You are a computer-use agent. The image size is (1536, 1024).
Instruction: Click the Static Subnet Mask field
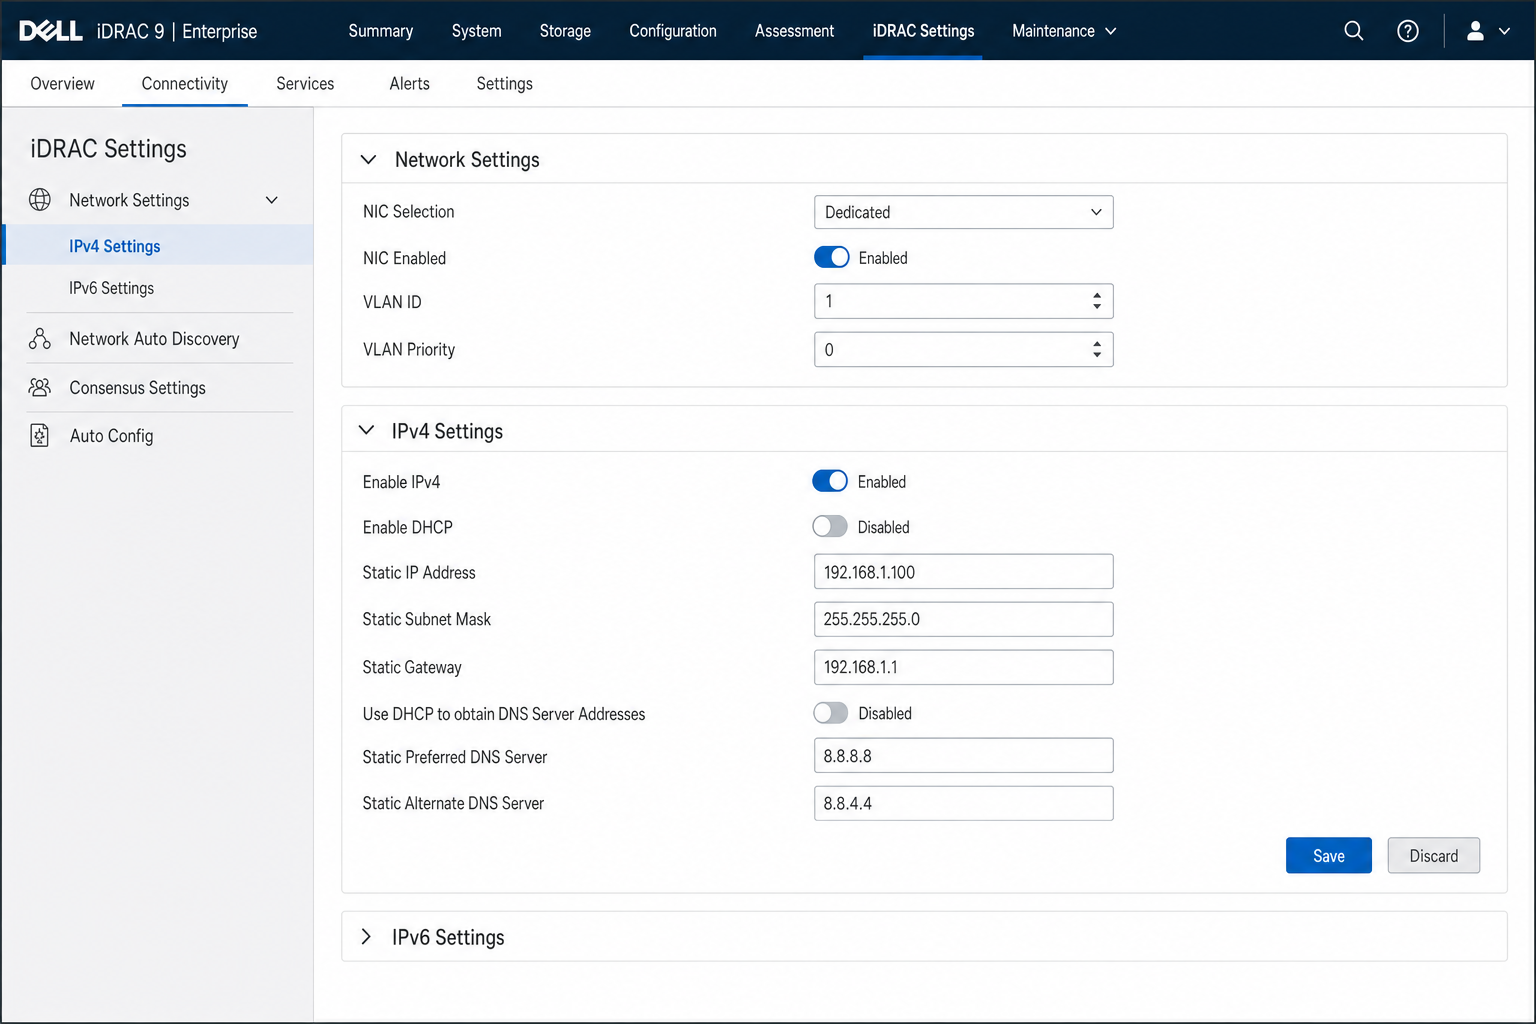click(x=963, y=619)
